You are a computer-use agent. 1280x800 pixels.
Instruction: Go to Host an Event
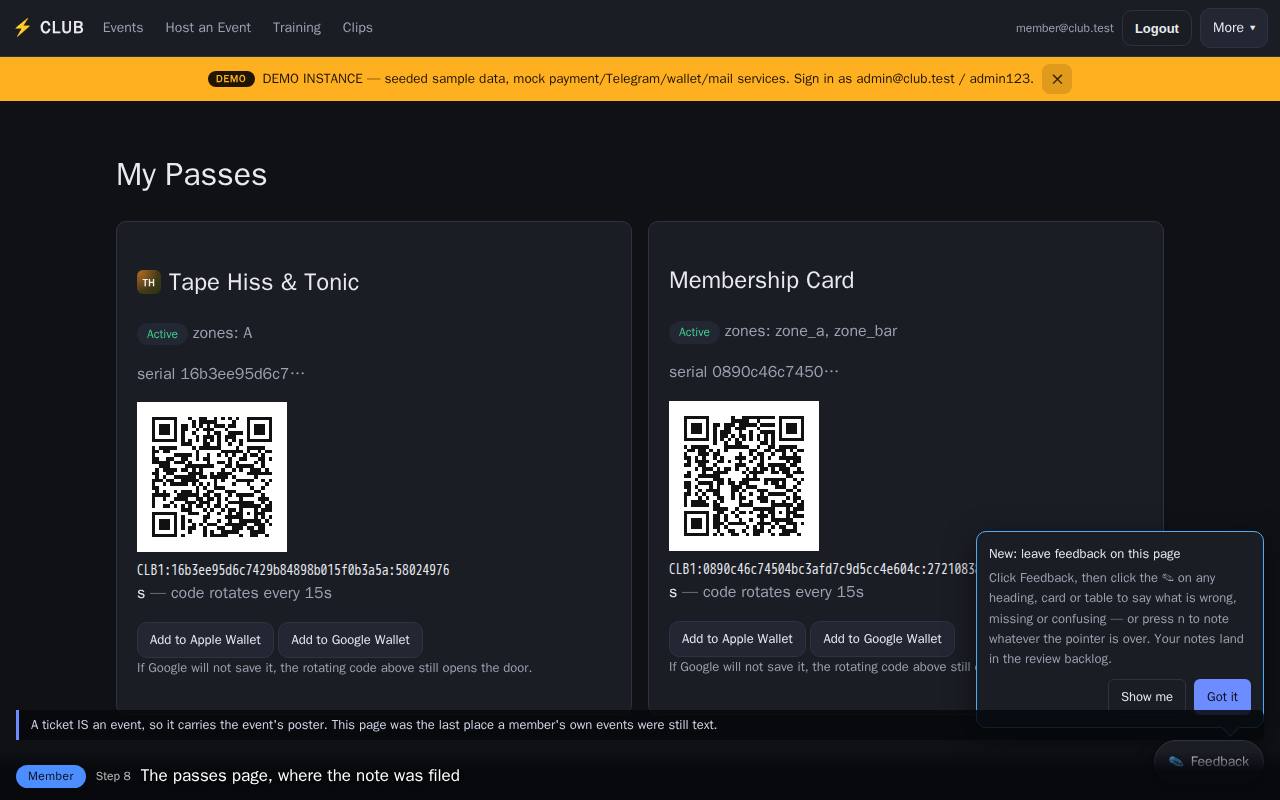[208, 28]
